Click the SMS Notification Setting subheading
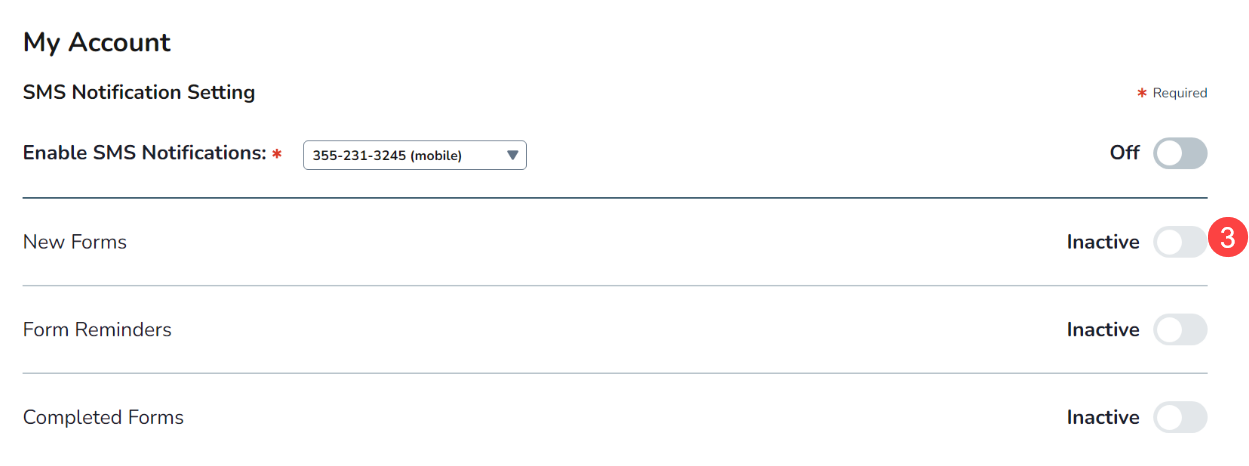 (x=139, y=93)
